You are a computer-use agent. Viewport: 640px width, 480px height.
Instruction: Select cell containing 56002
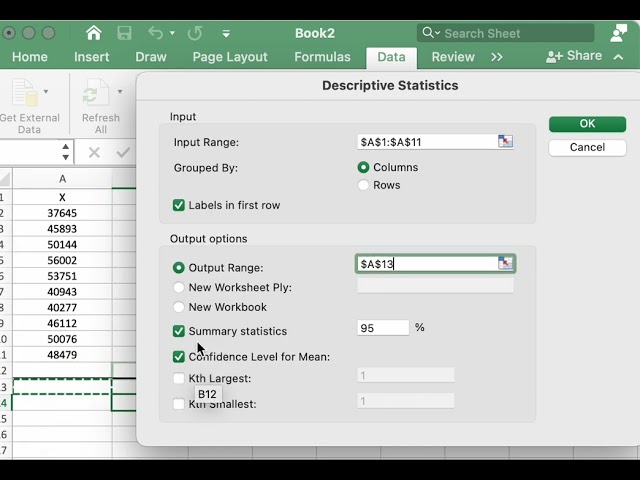pos(62,260)
